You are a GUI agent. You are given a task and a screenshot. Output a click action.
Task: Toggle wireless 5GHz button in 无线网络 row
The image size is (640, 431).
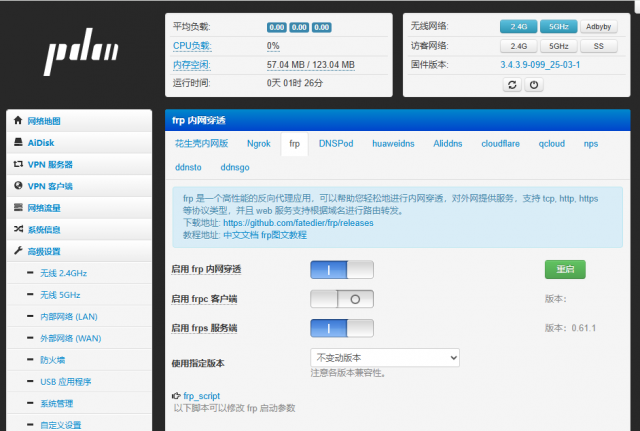click(558, 27)
